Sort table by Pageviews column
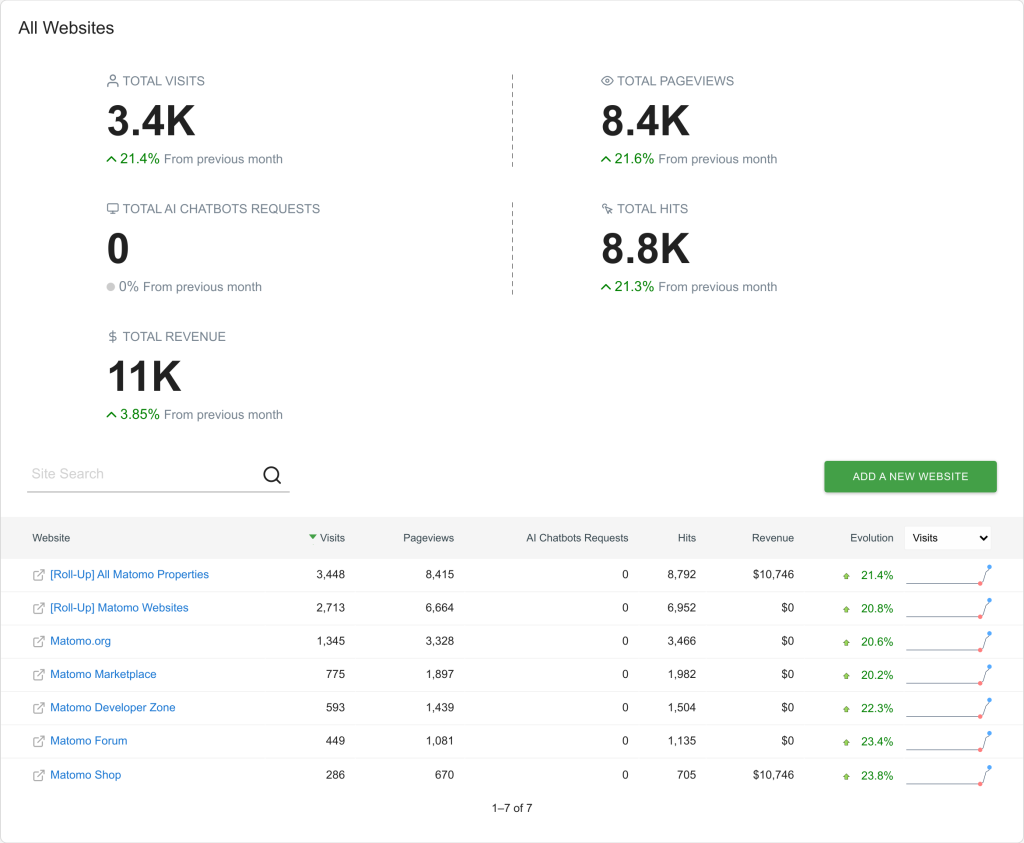 point(428,538)
